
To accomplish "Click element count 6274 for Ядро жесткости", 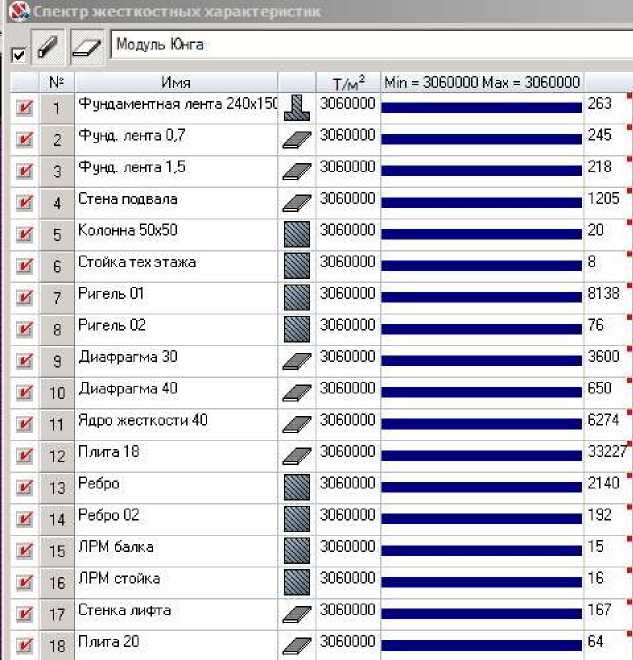I will [604, 420].
